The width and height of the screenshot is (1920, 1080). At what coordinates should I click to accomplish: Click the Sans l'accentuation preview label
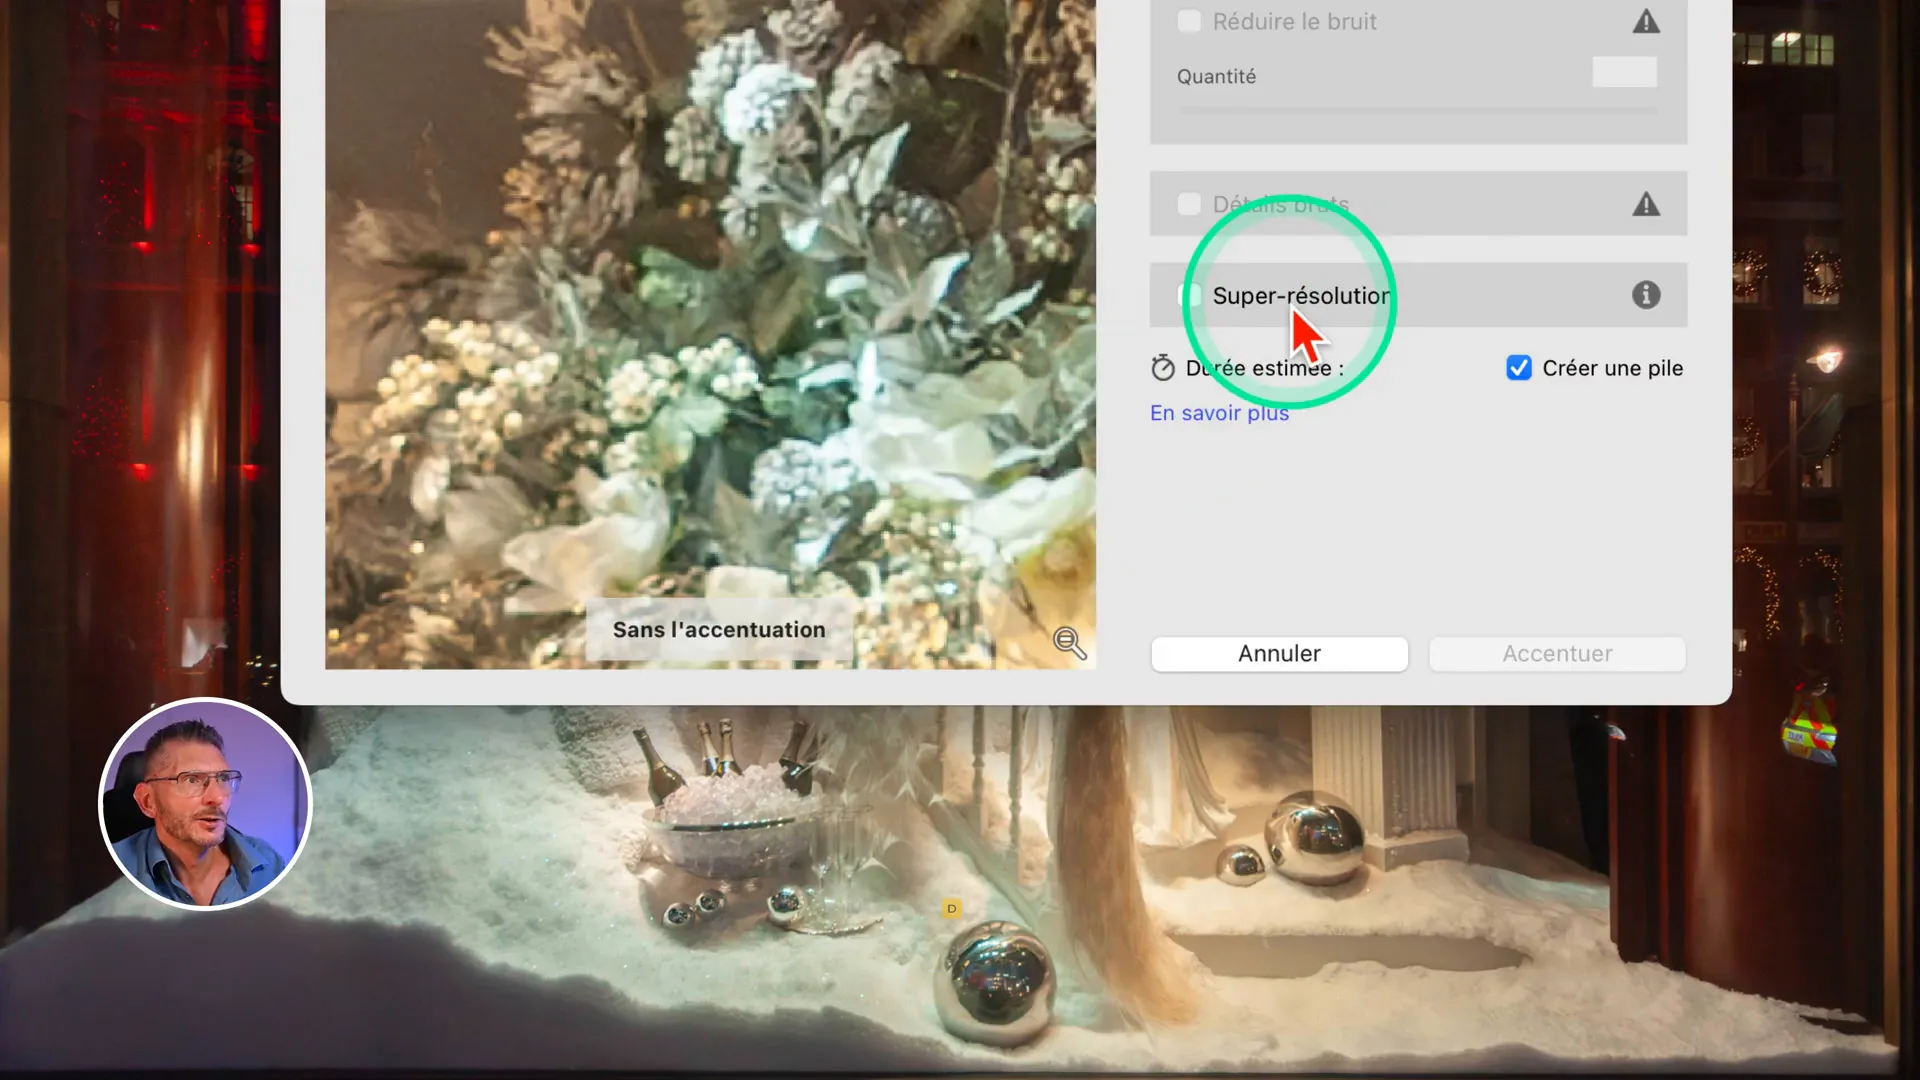tap(719, 630)
